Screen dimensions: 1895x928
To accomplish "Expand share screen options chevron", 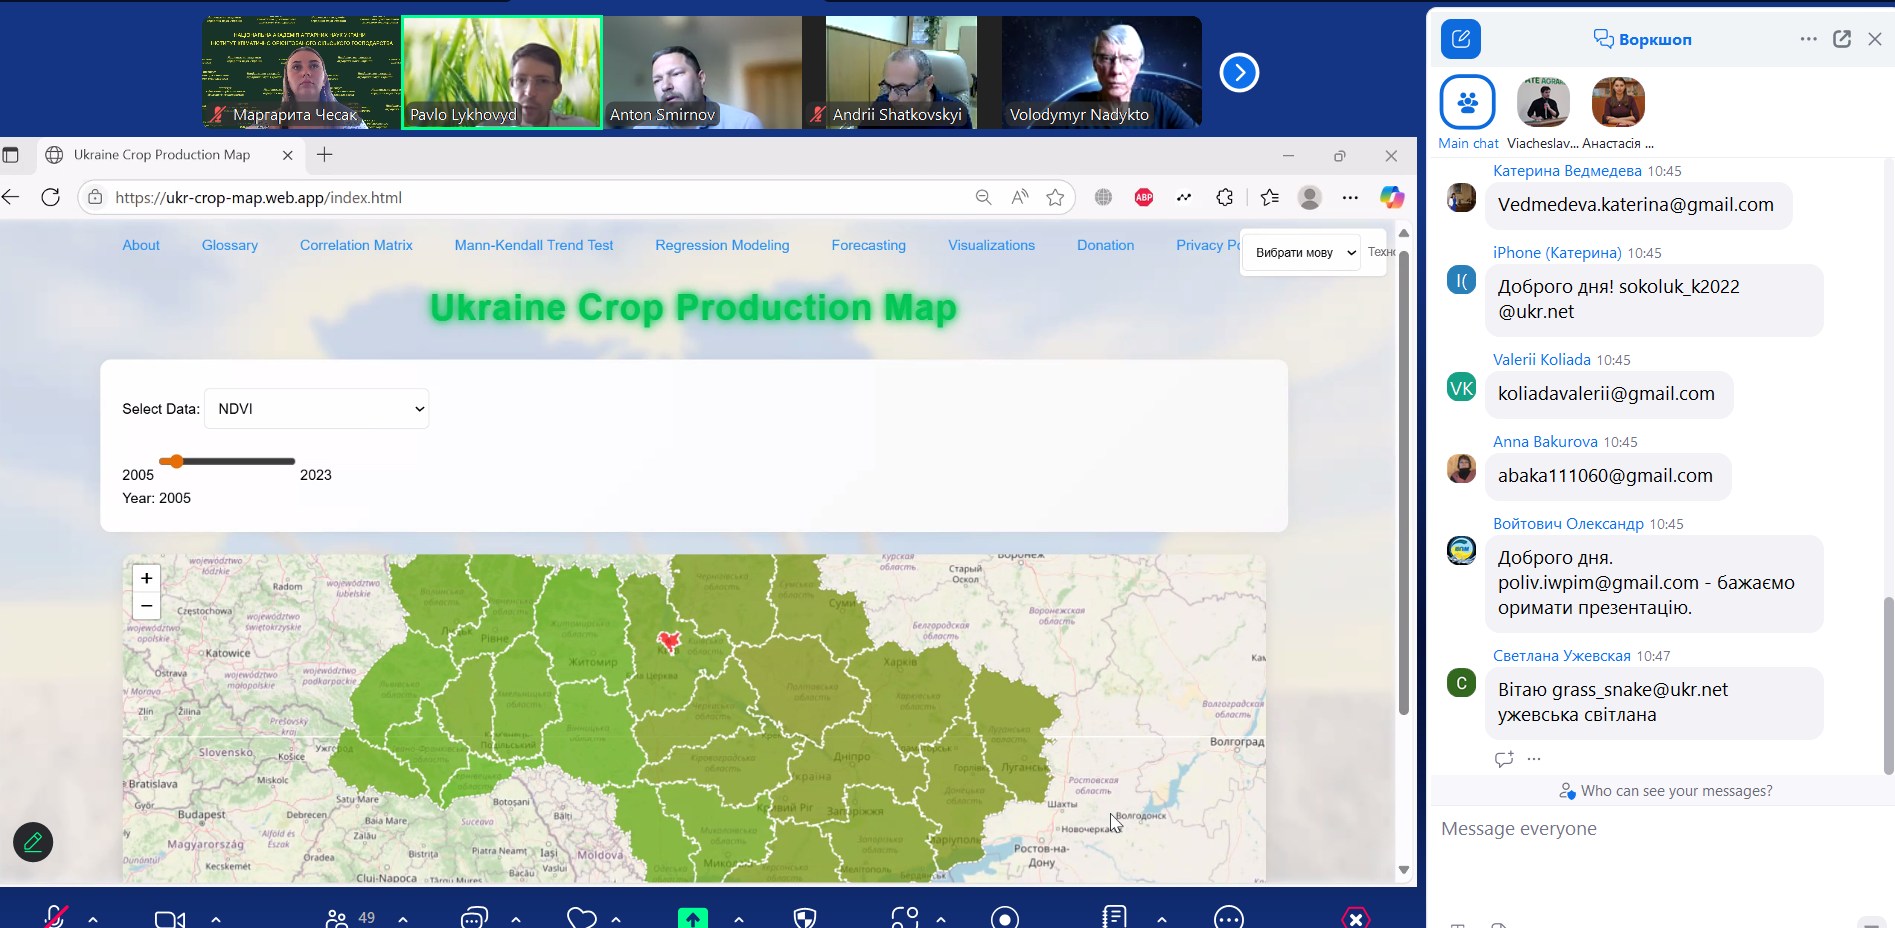I will [x=739, y=919].
